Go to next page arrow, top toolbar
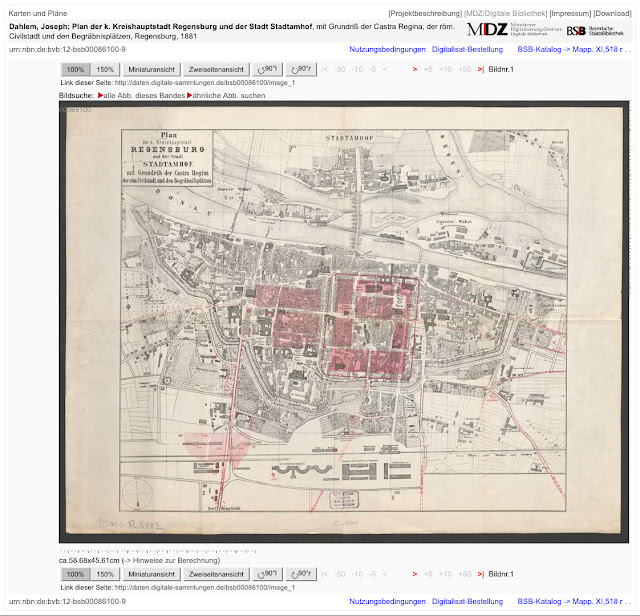This screenshot has width=640, height=616. (x=415, y=69)
